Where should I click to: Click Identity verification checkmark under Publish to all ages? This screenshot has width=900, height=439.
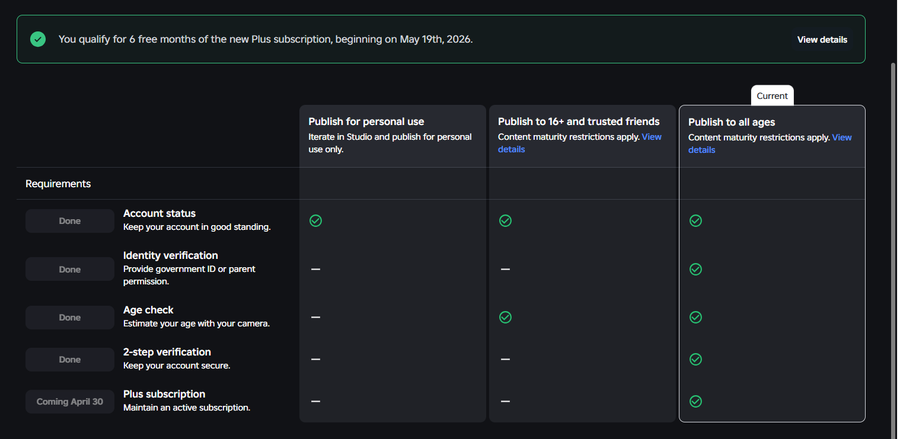(695, 269)
